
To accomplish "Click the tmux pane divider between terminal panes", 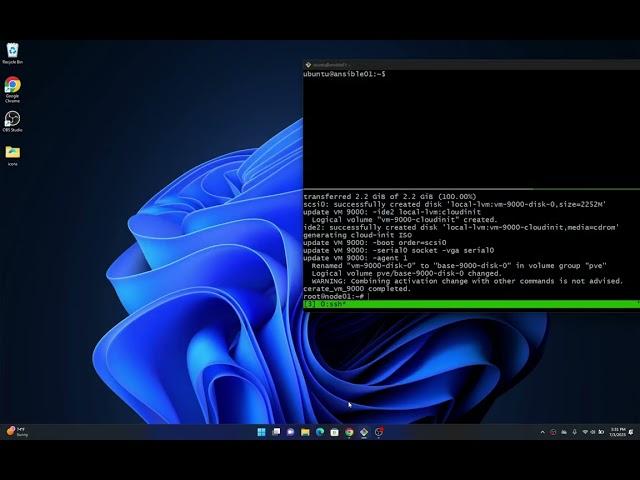I will (x=471, y=189).
